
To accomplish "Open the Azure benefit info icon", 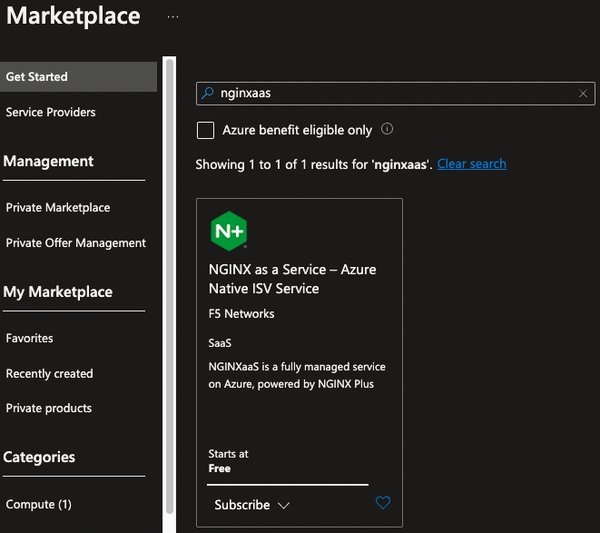I will tap(387, 129).
